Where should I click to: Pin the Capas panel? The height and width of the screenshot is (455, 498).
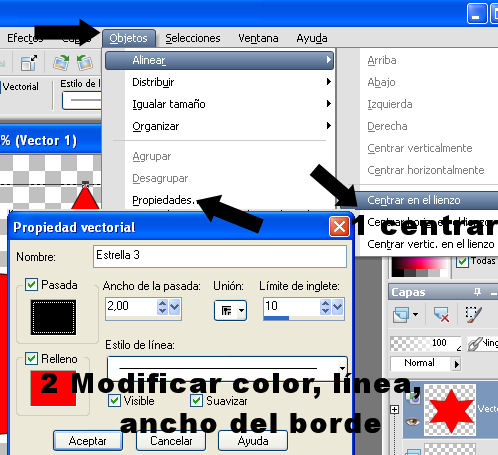click(x=478, y=292)
